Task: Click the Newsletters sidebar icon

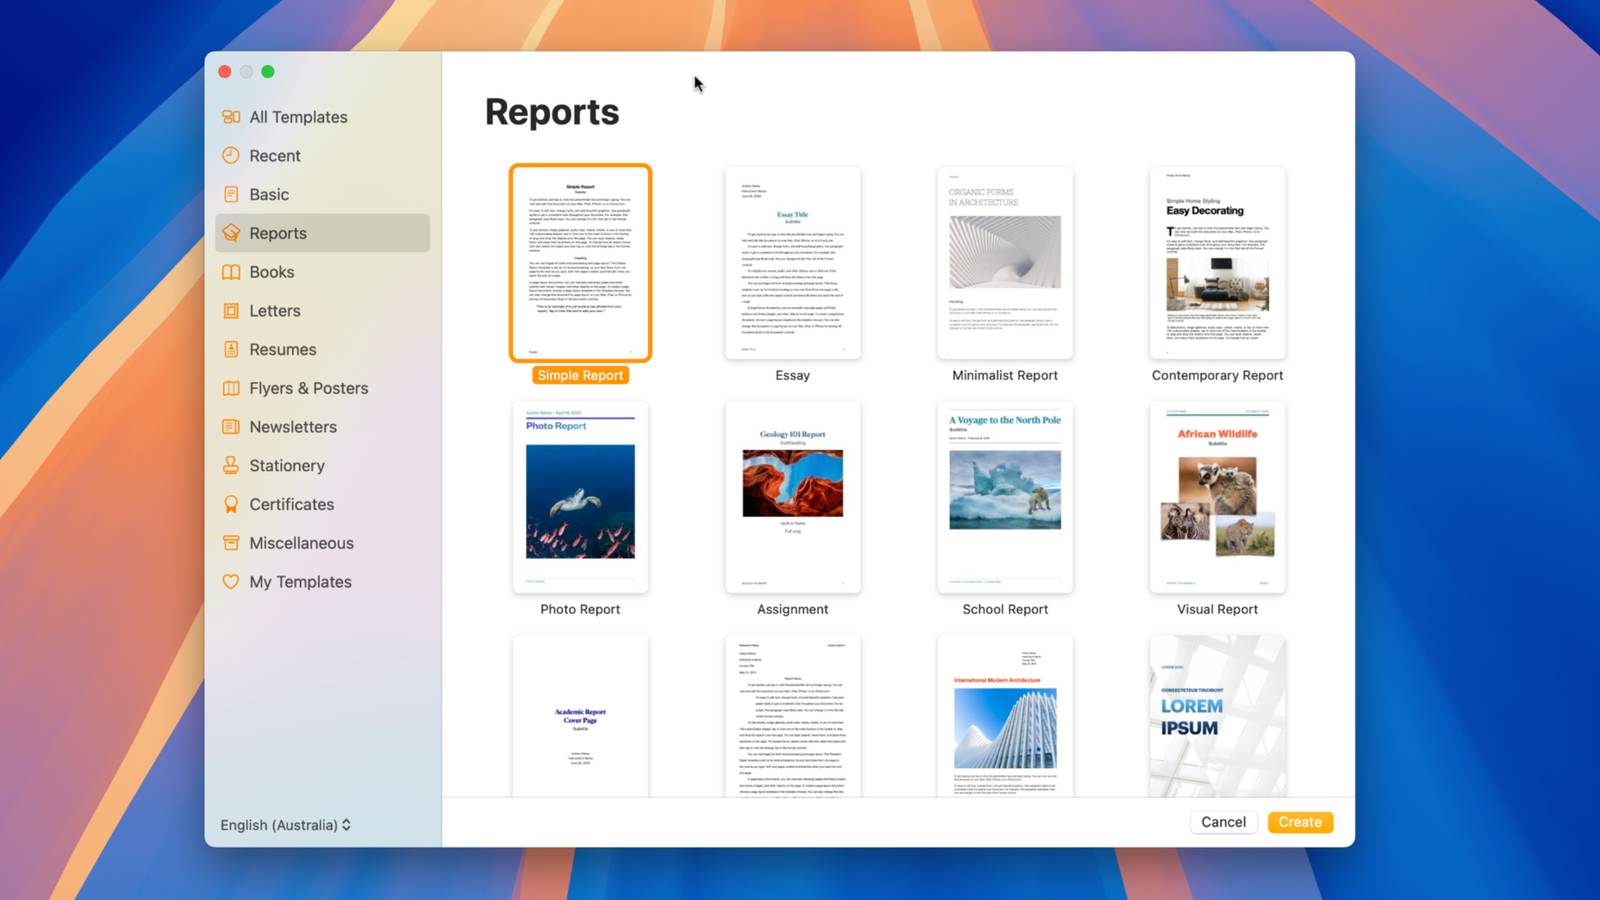Action: [x=231, y=427]
